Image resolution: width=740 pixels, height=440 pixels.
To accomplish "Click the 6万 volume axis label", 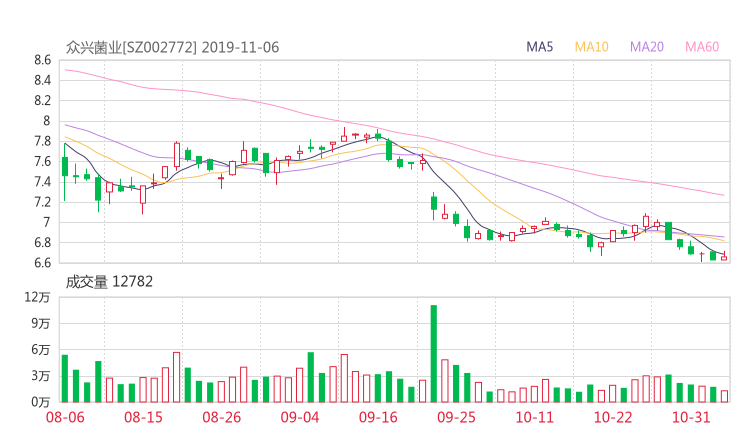I will pos(41,350).
